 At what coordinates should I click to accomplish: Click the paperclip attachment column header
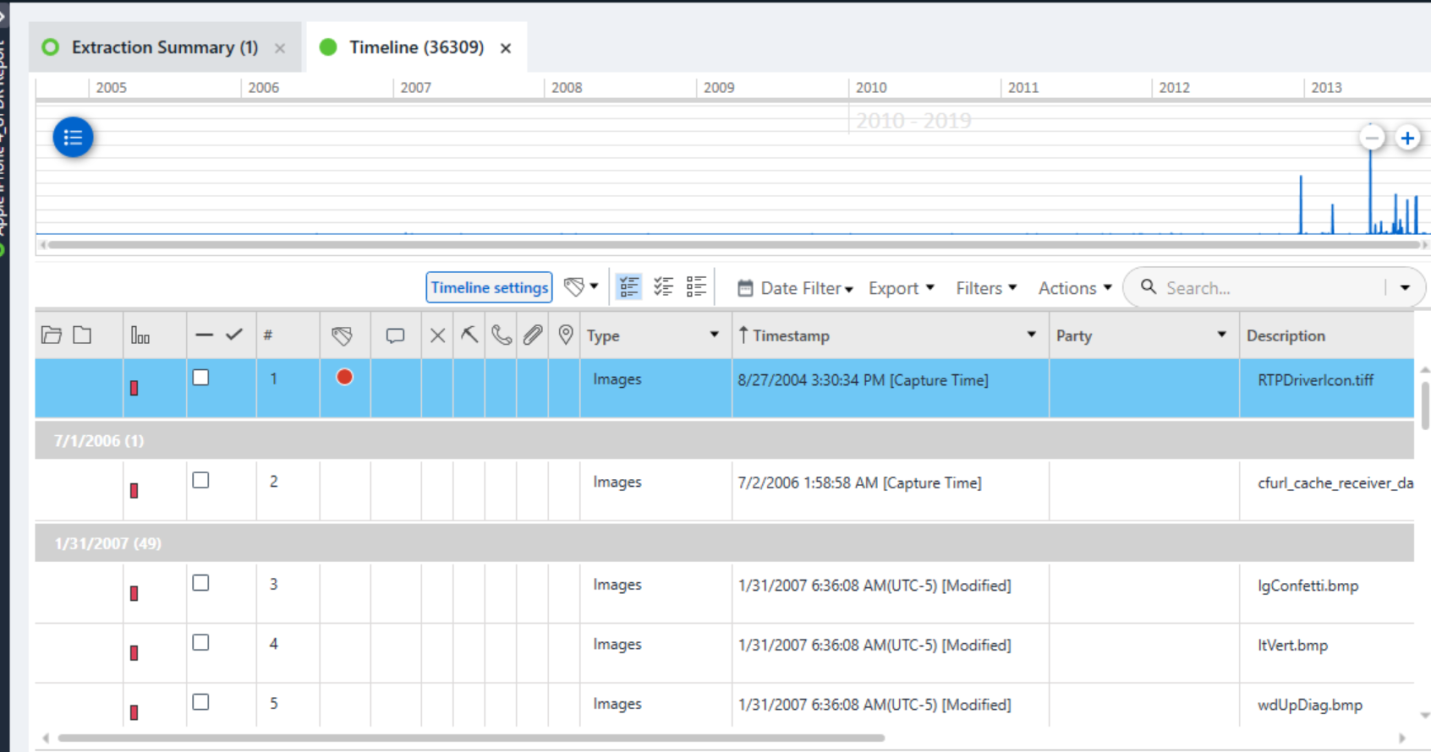tap(533, 335)
